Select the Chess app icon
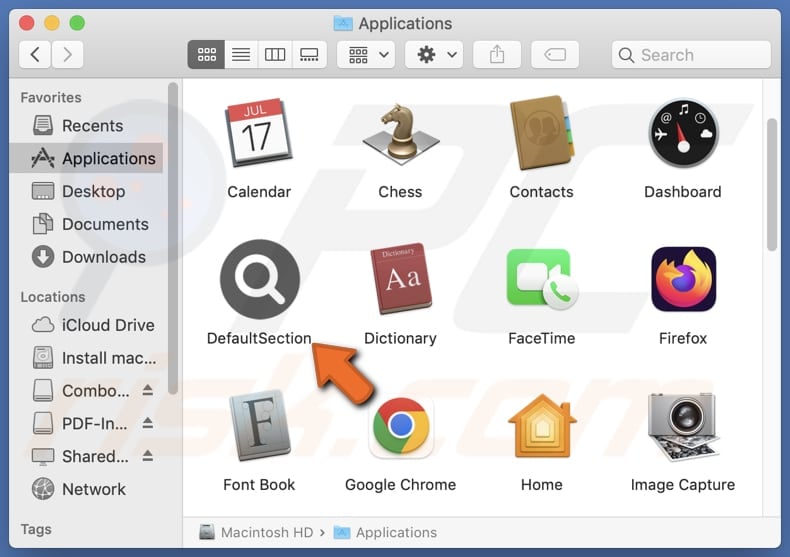The image size is (790, 557). [x=401, y=134]
